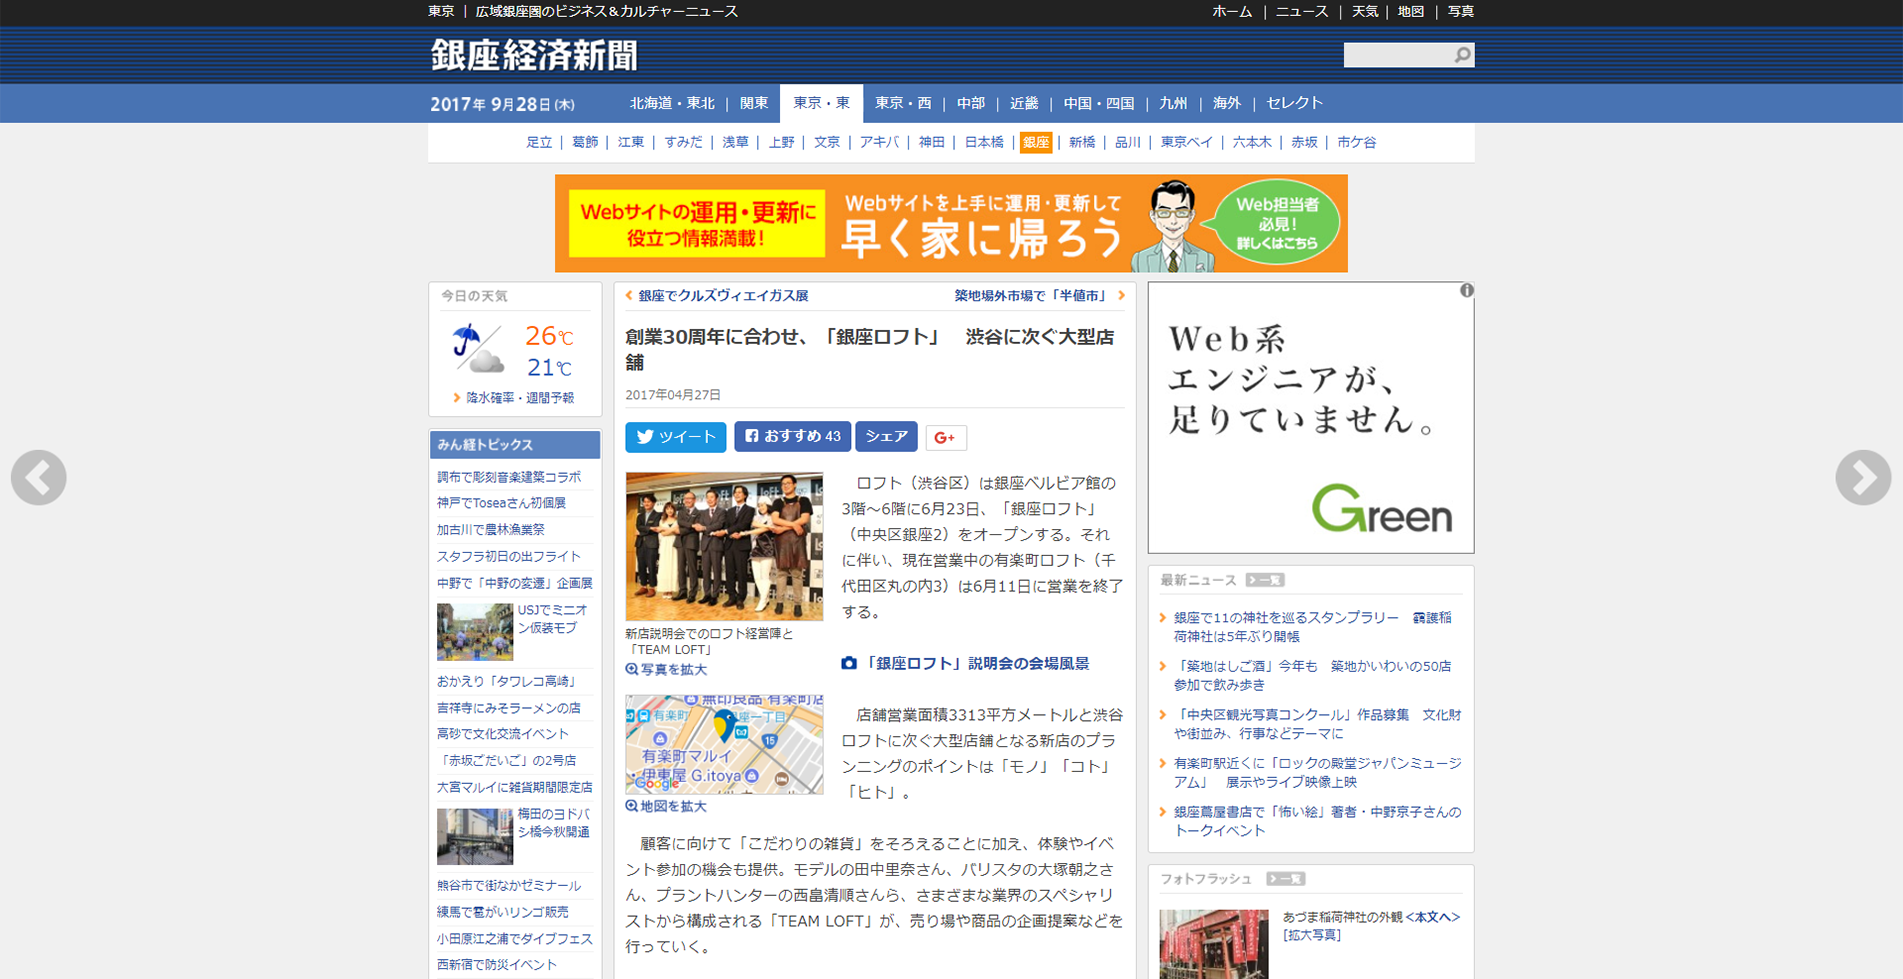The image size is (1903, 979).
Task: Open 天気 in top menu
Action: click(1364, 12)
